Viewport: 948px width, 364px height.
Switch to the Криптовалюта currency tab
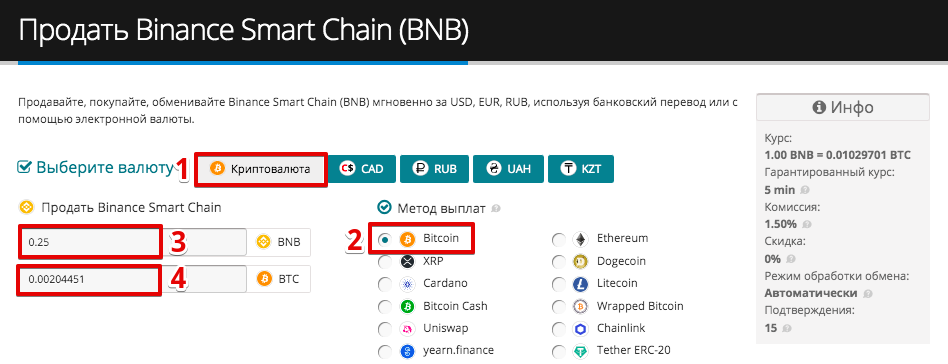pyautogui.click(x=260, y=169)
